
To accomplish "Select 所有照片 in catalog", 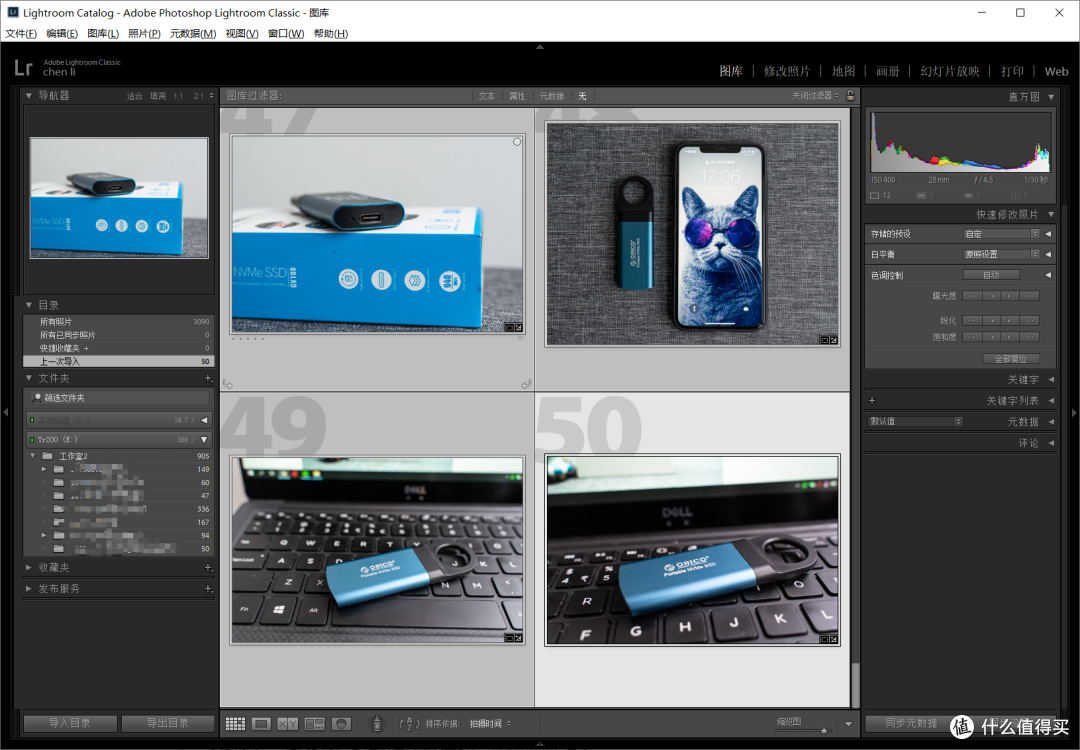I will coord(118,322).
